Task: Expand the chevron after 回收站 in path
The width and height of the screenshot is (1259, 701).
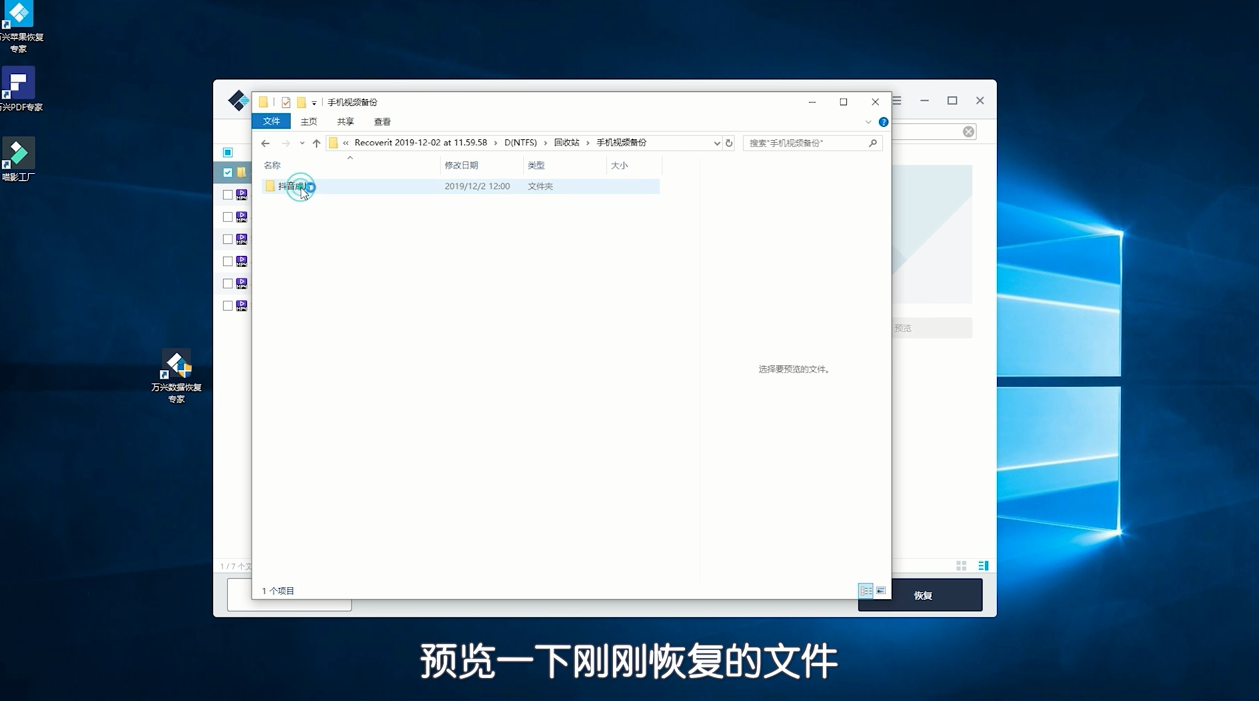Action: pyautogui.click(x=588, y=143)
